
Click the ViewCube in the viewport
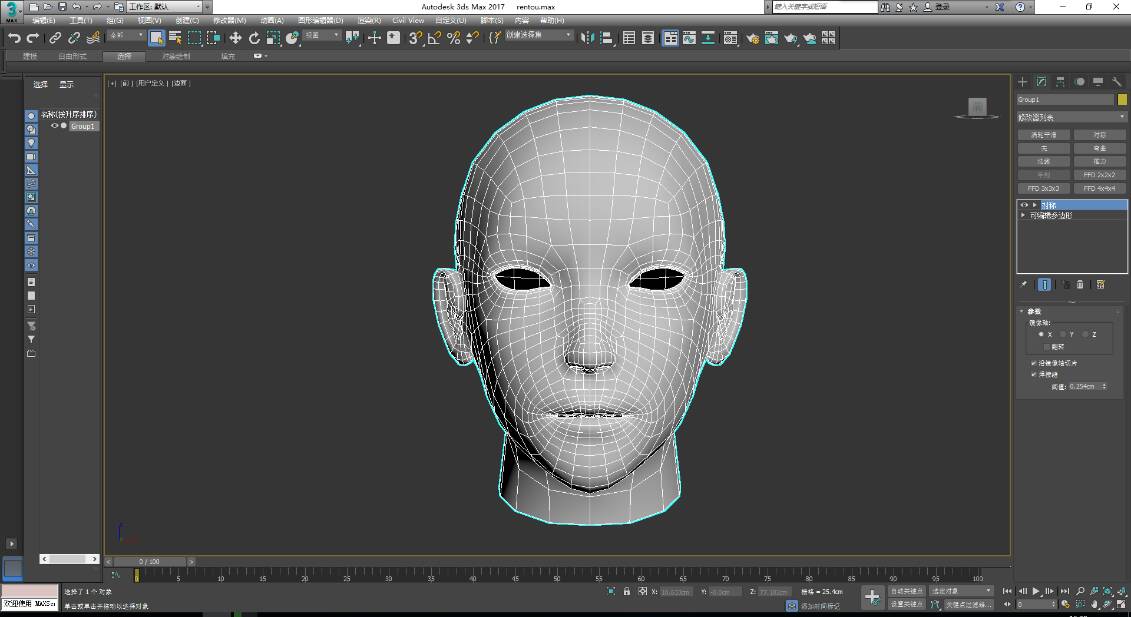(977, 107)
